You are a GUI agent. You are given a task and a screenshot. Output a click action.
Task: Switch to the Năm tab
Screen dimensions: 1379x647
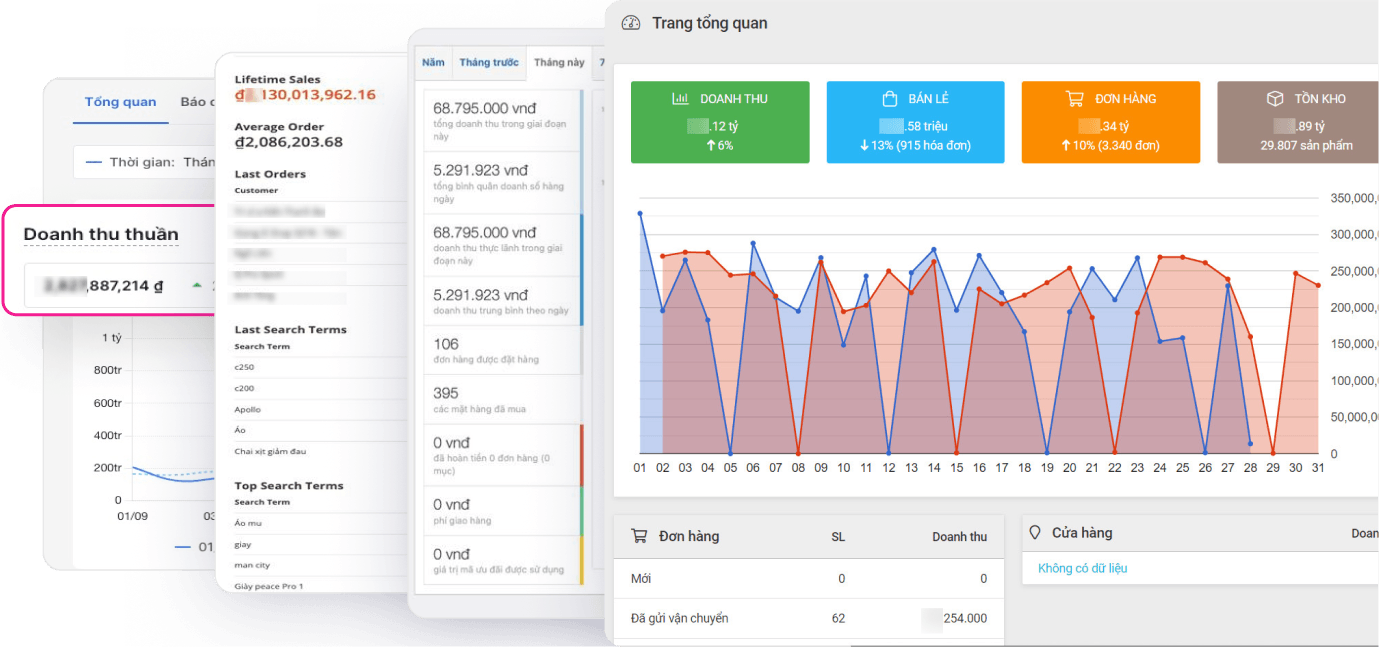click(x=433, y=63)
